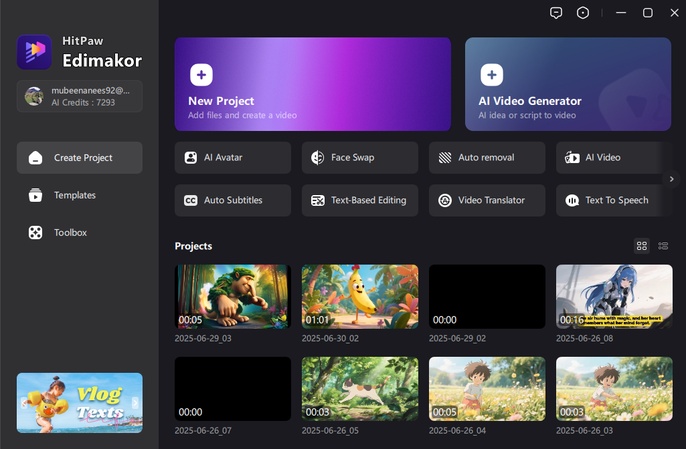The height and width of the screenshot is (449, 686).
Task: Open anime girl project 2025-06-26_08
Action: pyautogui.click(x=614, y=296)
